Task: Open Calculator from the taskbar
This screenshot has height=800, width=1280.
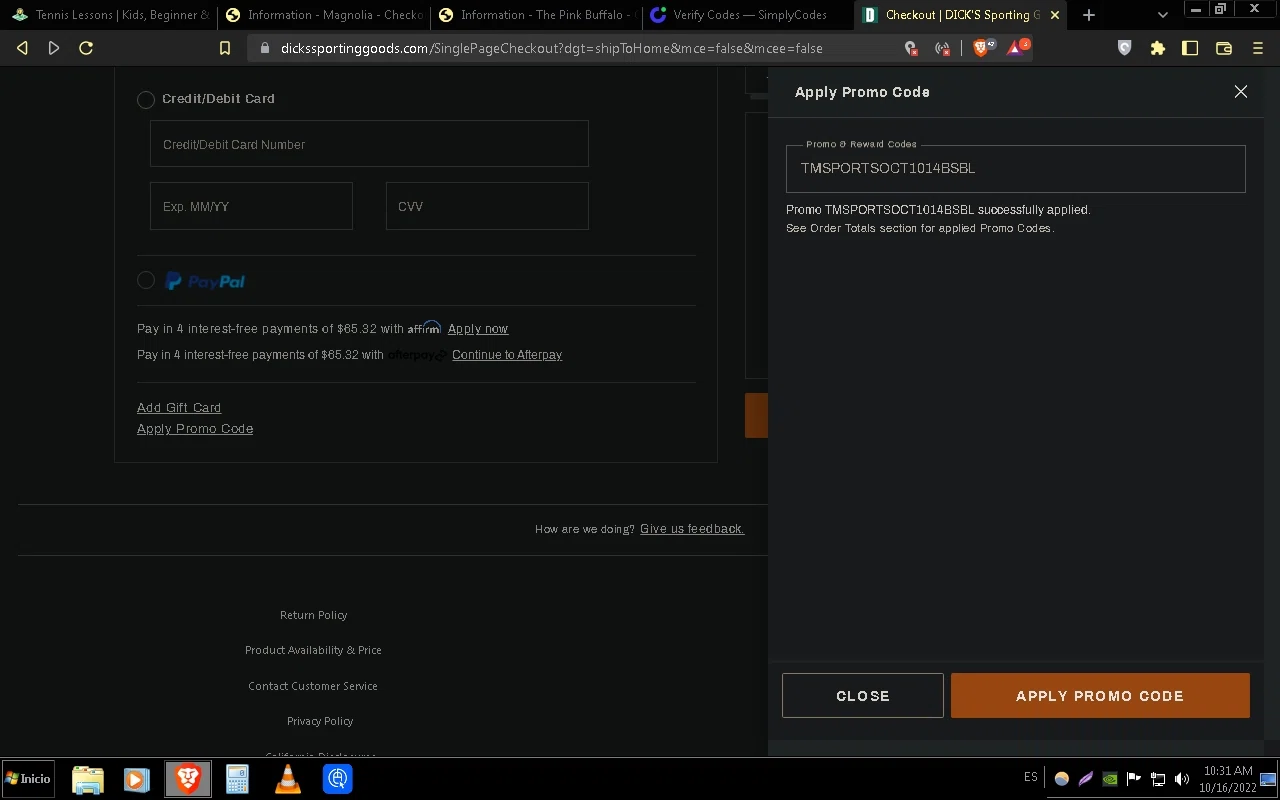Action: pos(237,779)
